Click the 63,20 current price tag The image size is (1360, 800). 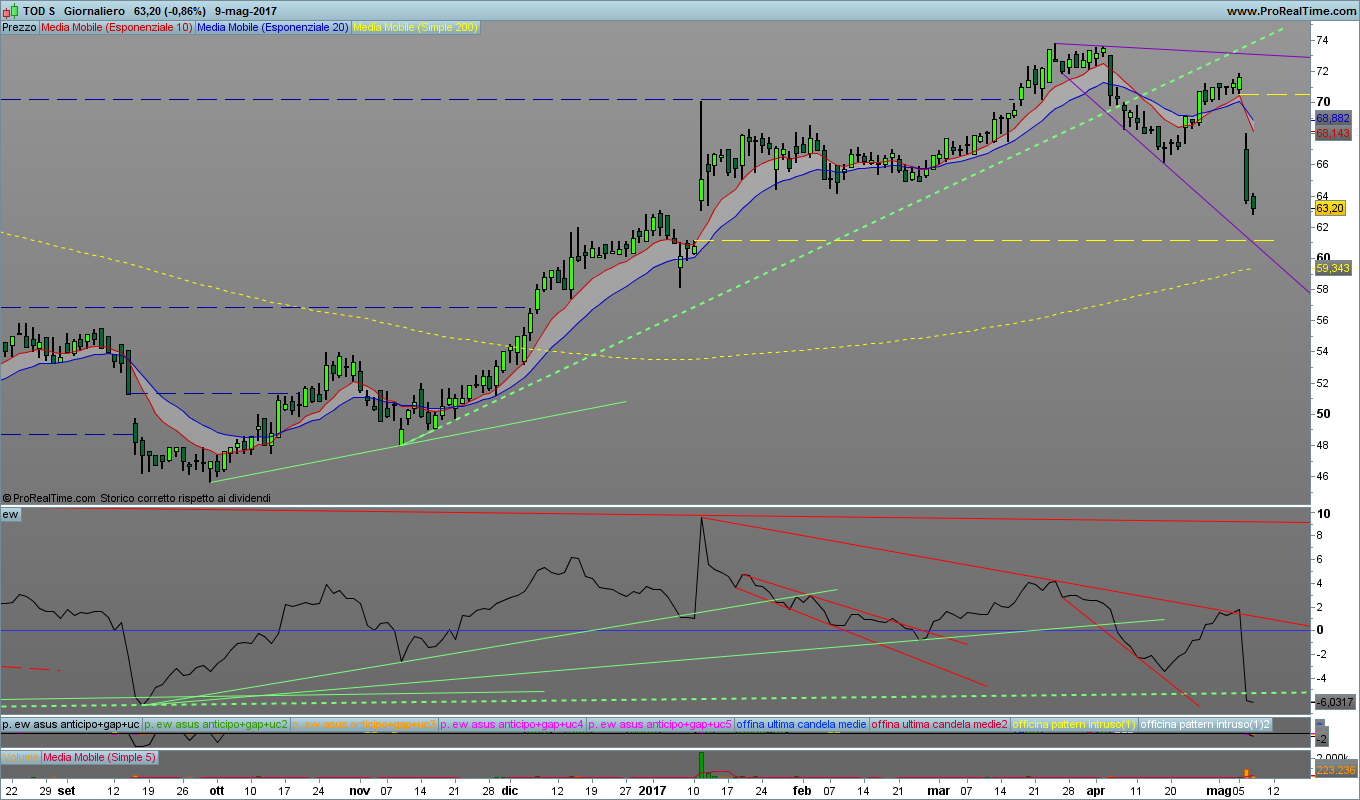[1330, 208]
